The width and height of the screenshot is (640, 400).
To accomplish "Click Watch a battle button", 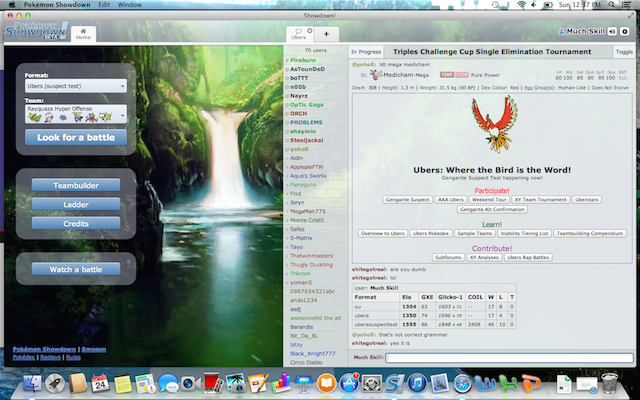I will click(76, 269).
